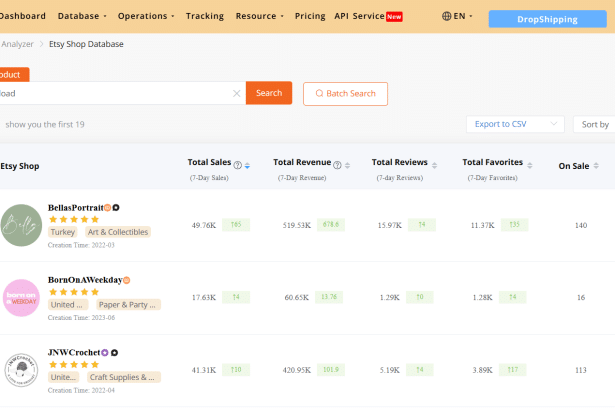Viewport: 615px width, 410px height.
Task: Clear the search field with X icon
Action: point(237,93)
